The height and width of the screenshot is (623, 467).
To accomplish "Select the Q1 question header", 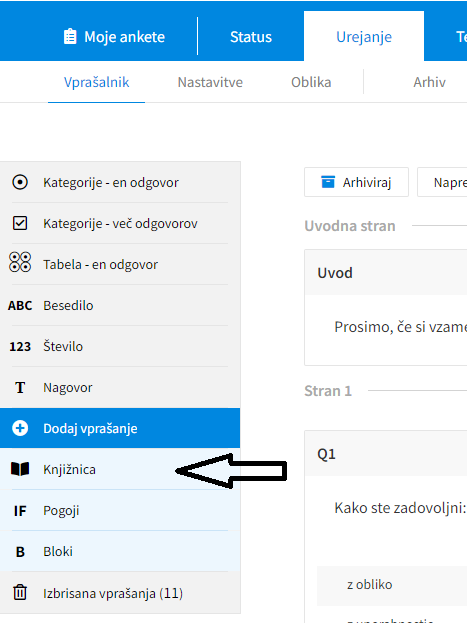I will 386,453.
